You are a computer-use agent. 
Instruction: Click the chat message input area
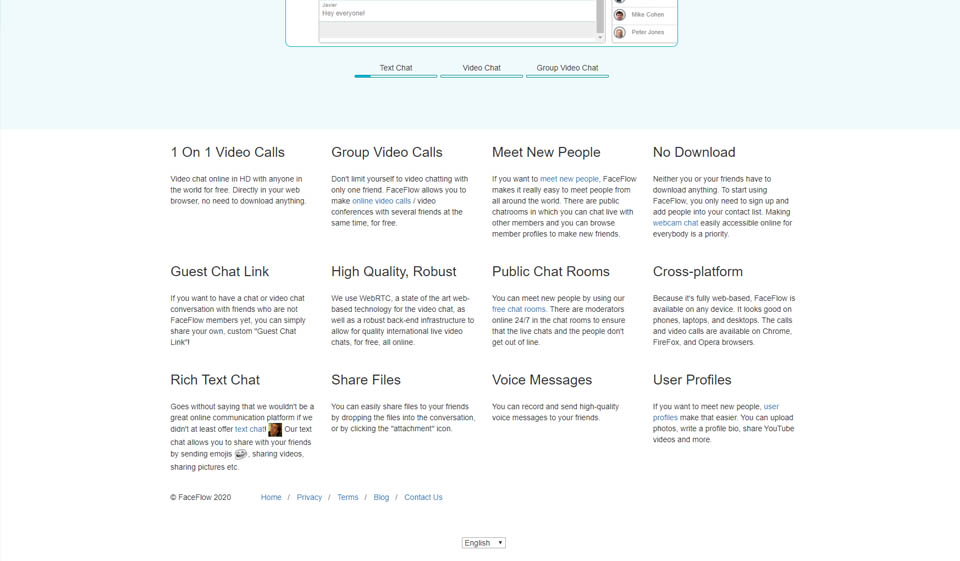tap(457, 30)
